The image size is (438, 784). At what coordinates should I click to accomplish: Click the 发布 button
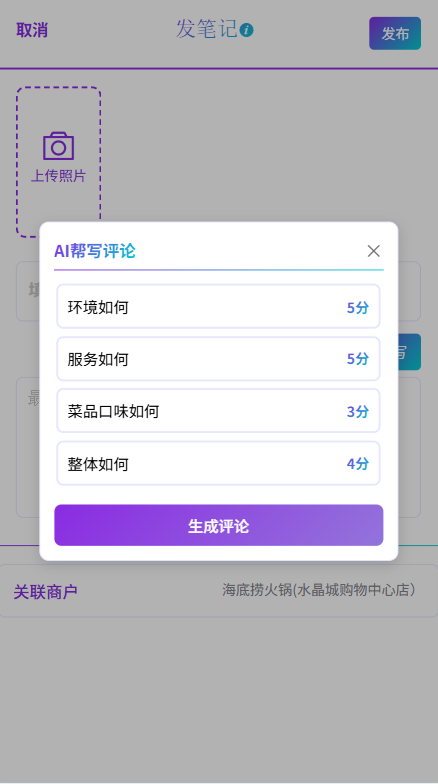pos(395,34)
